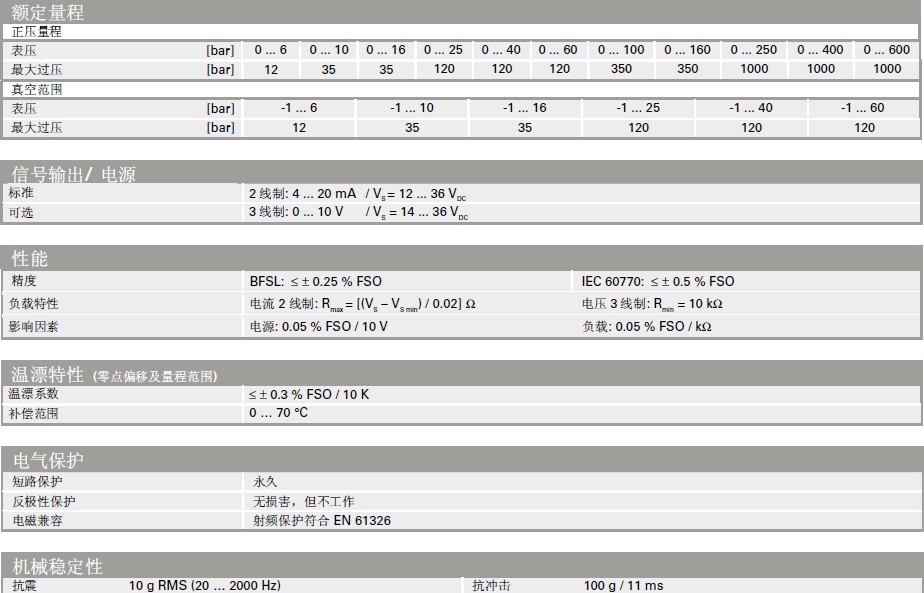Image resolution: width=924 pixels, height=593 pixels.
Task: Select the BFSL: ≤ ± 0.25 % FSO value
Action: coord(316,281)
